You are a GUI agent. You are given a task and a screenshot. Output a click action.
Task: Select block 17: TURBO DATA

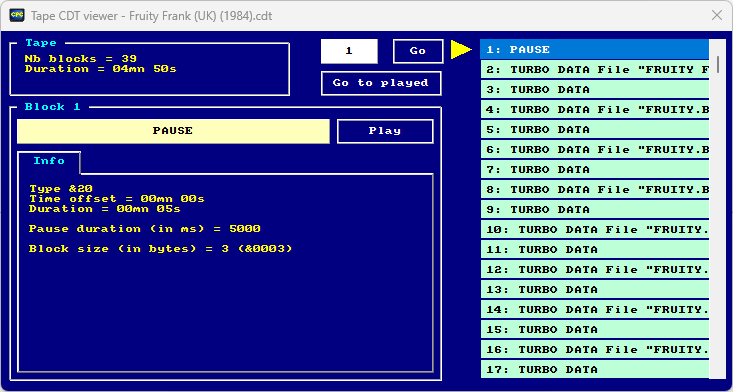595,370
